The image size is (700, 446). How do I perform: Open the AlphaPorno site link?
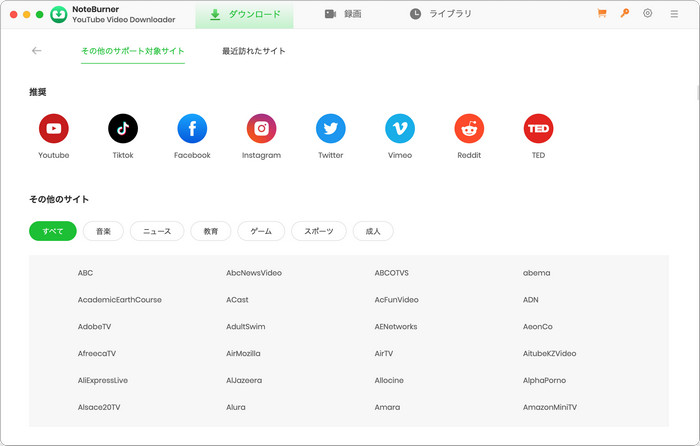544,380
